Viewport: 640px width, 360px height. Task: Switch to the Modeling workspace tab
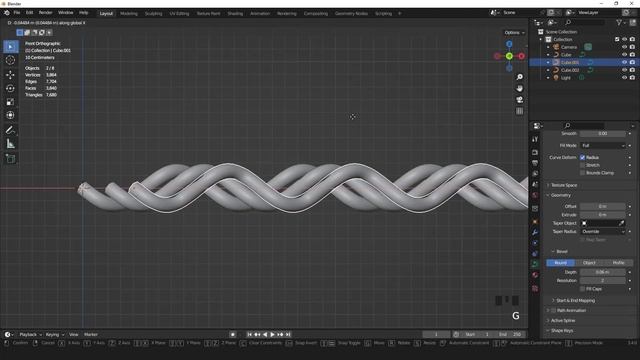coord(129,13)
